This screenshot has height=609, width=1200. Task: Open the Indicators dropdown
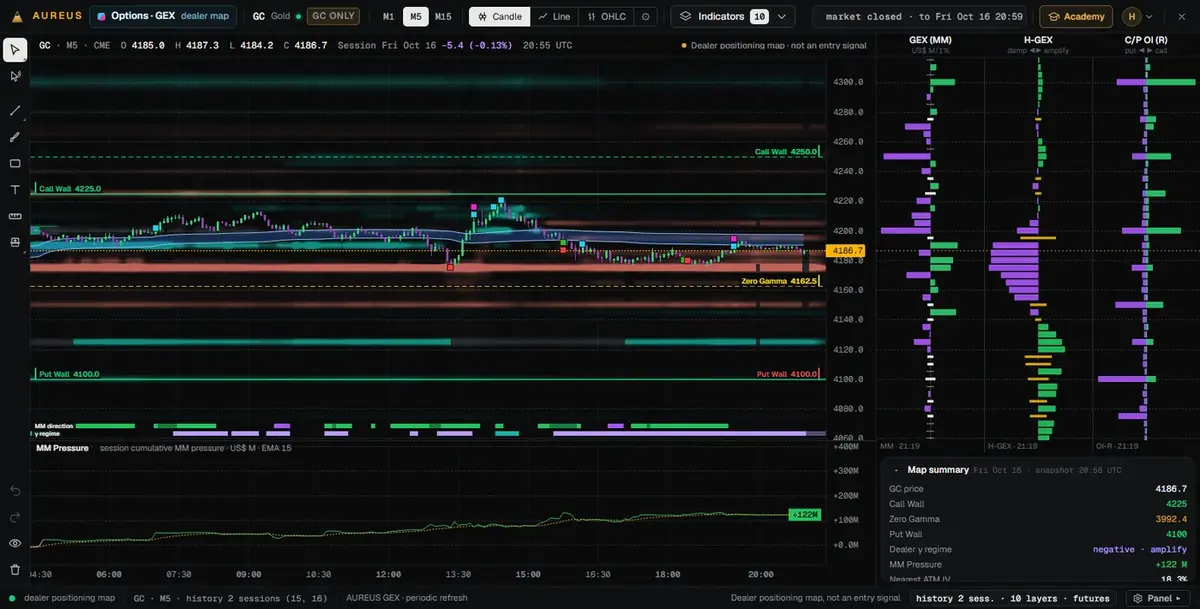coord(733,17)
